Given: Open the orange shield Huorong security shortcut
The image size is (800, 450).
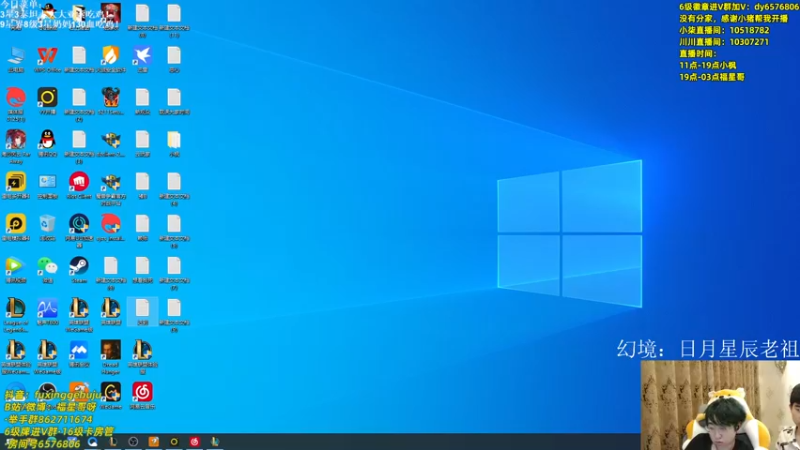Looking at the screenshot, I should click(111, 56).
